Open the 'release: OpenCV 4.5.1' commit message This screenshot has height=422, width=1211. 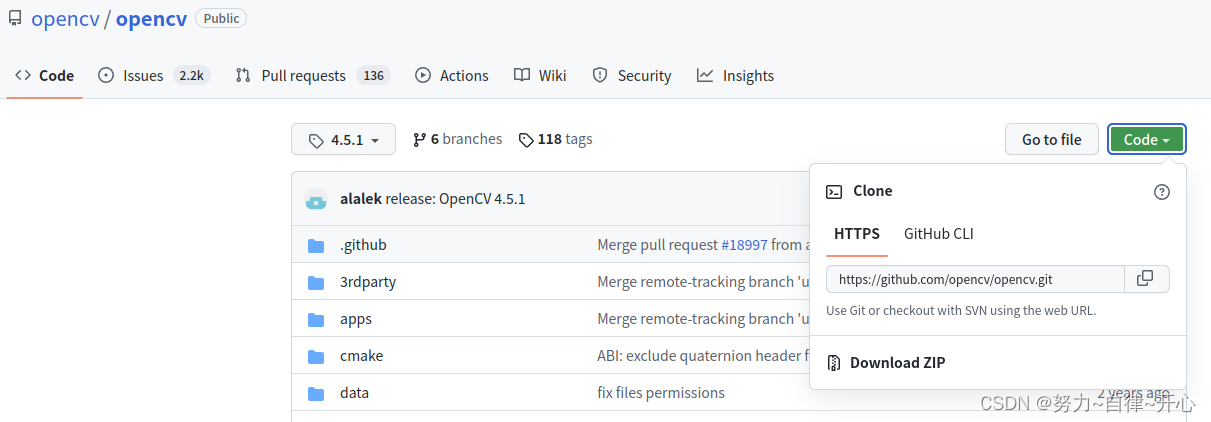click(x=455, y=198)
